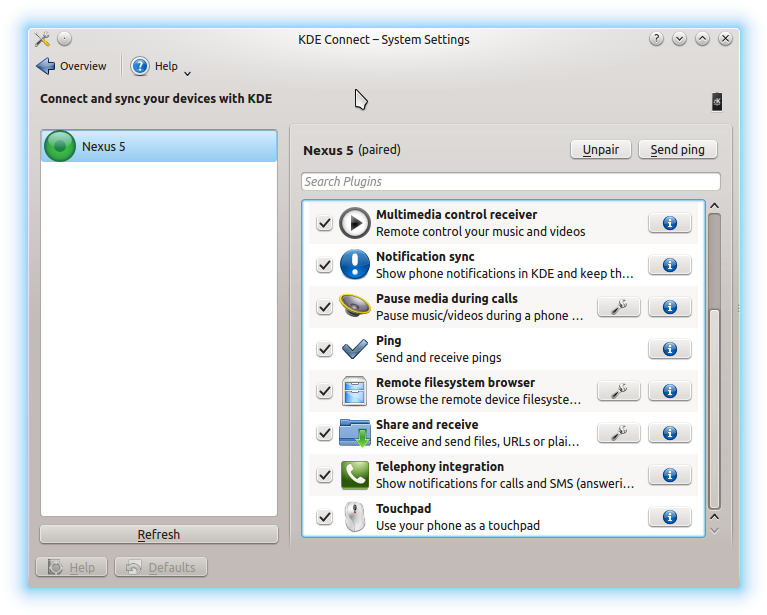The width and height of the screenshot is (767, 615).
Task: Unpair the Nexus 5 device
Action: click(x=601, y=150)
